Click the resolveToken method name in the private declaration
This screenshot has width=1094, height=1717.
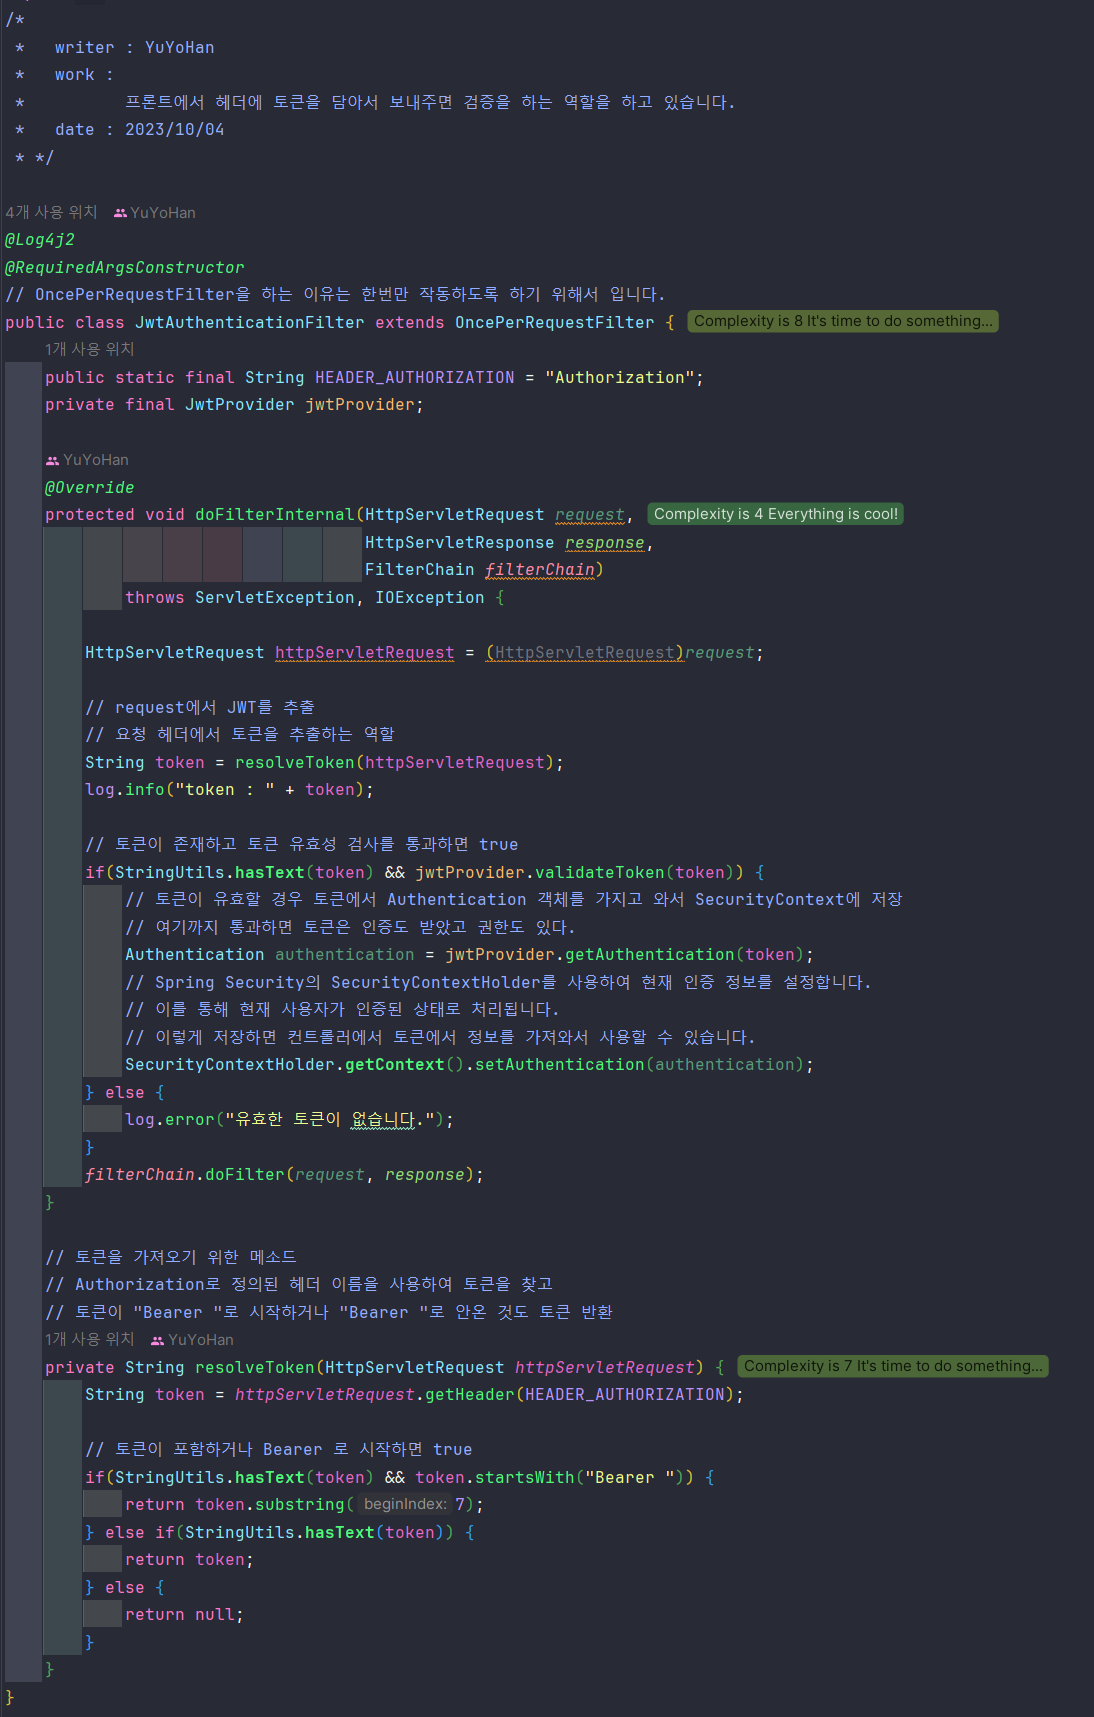[x=255, y=1368]
